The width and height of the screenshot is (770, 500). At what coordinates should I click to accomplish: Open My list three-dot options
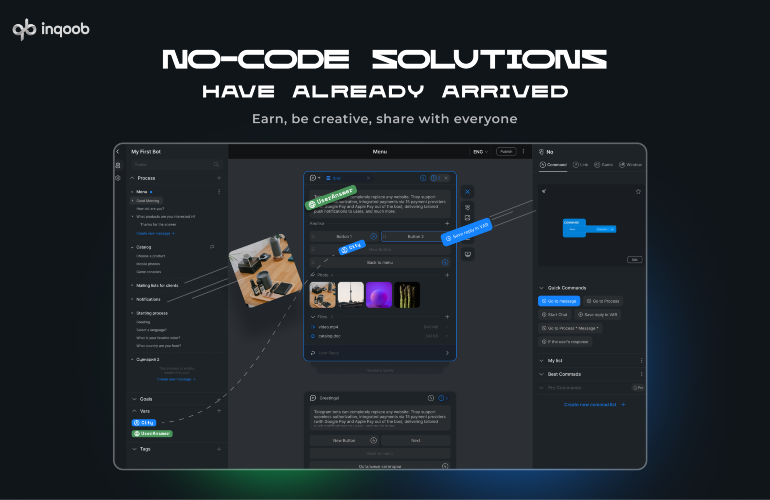pyautogui.click(x=641, y=361)
